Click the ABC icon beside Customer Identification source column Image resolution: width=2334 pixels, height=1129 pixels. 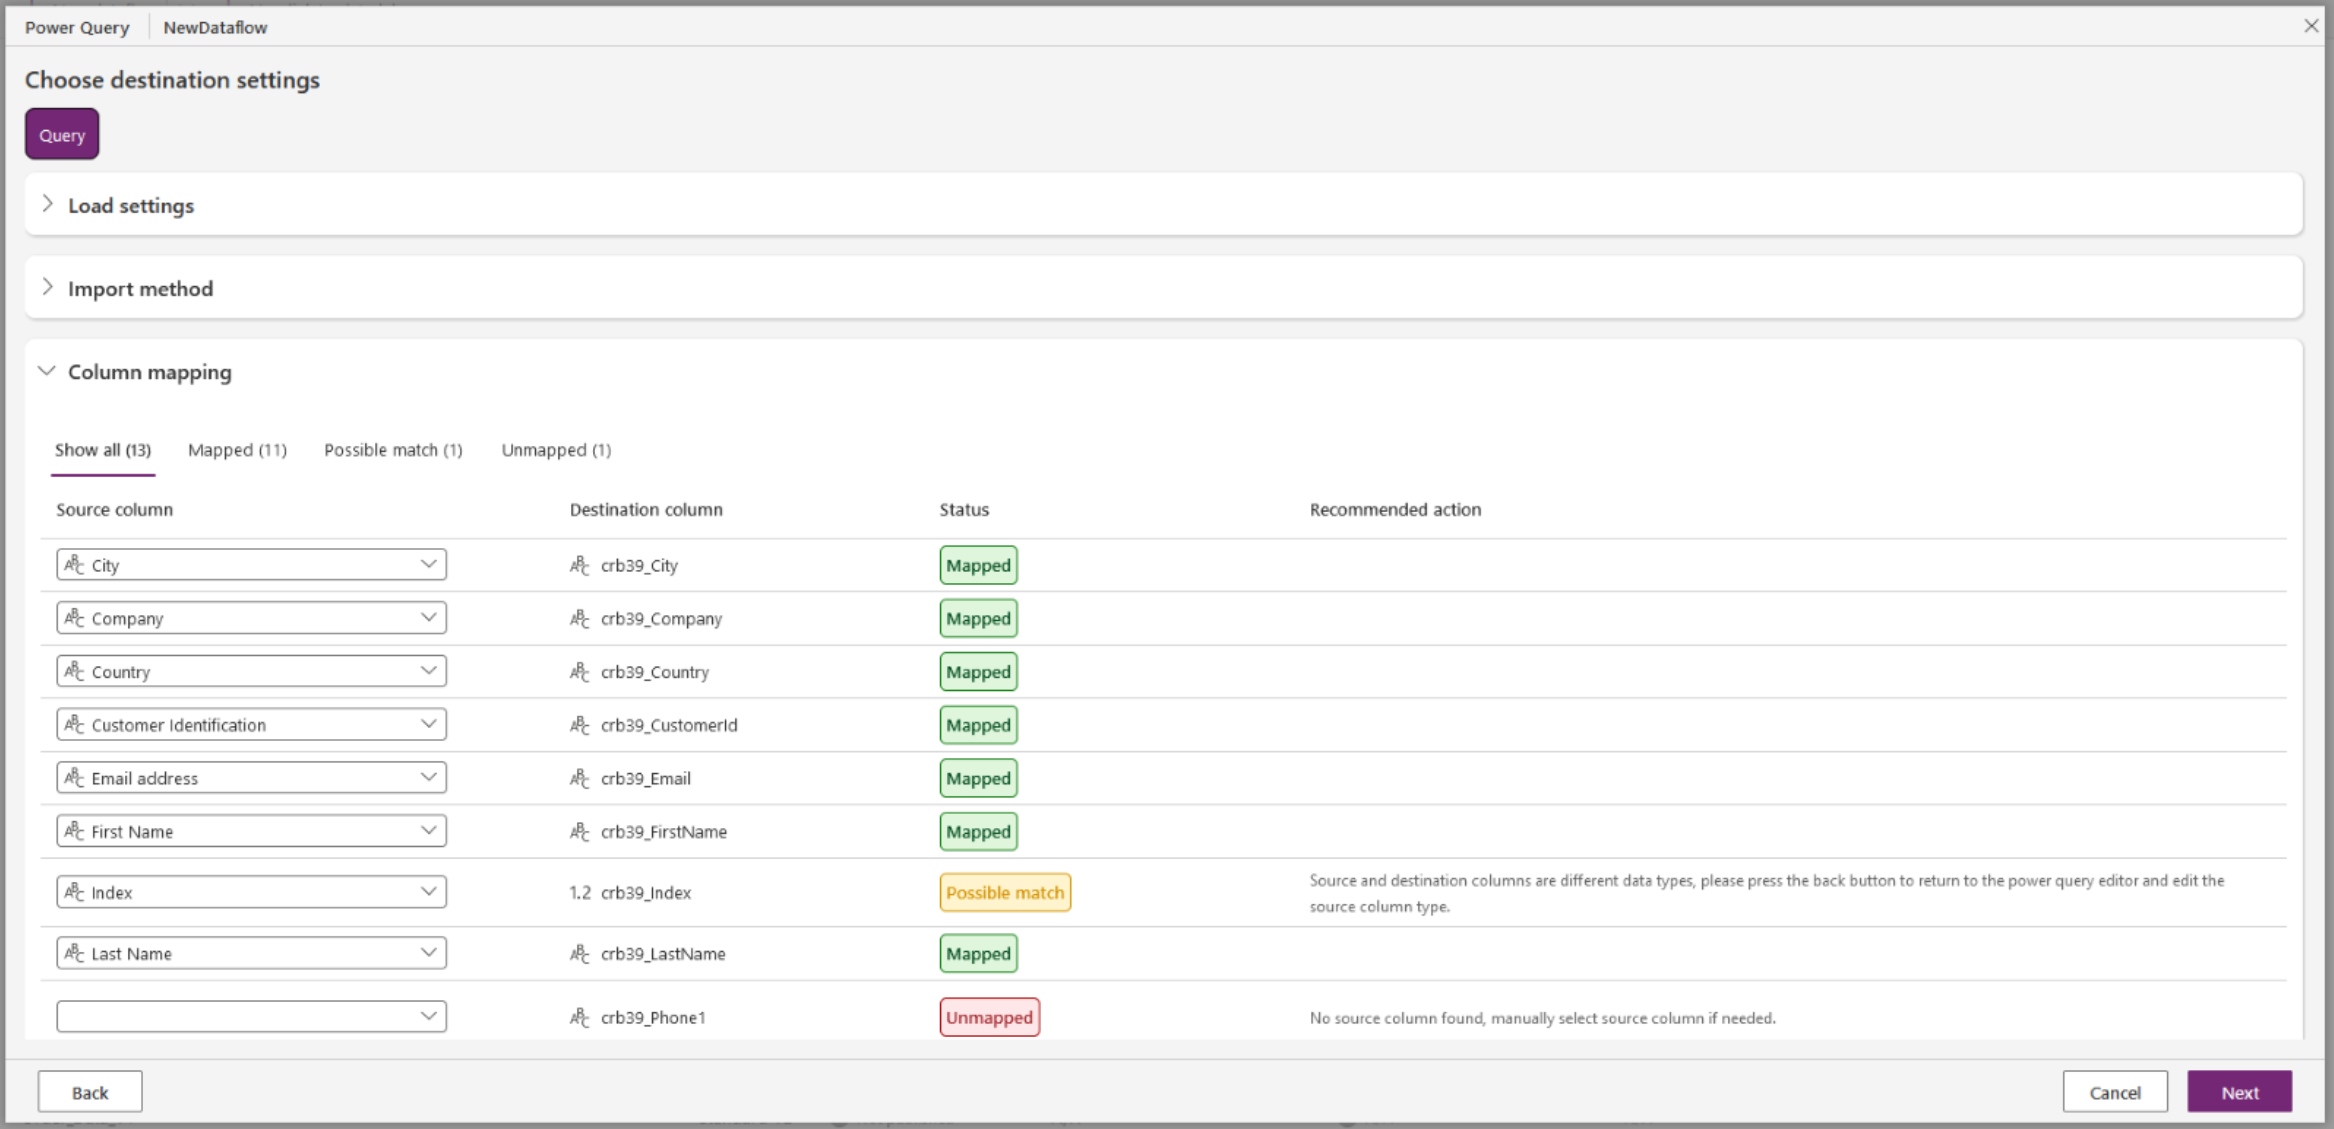point(72,724)
